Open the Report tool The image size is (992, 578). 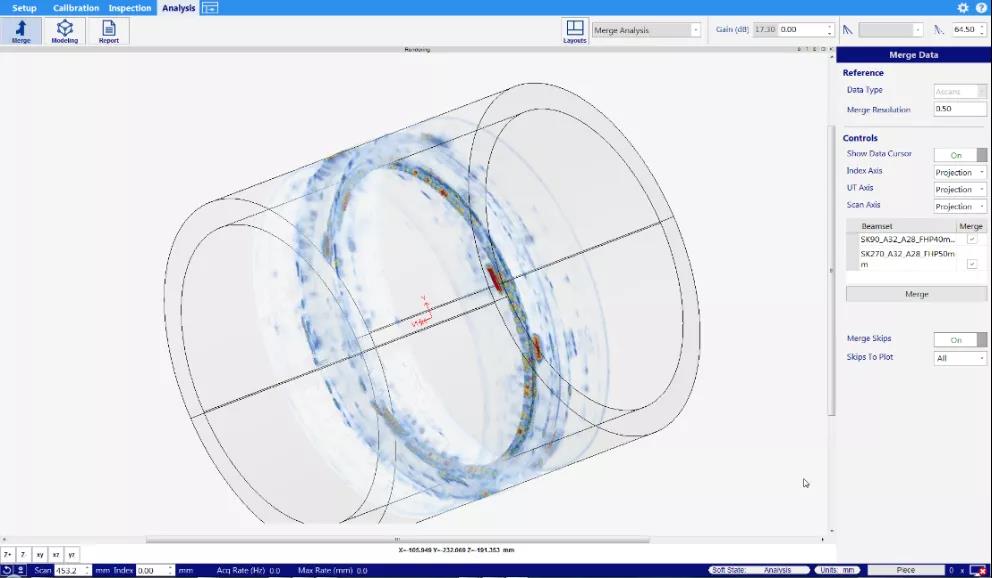click(109, 31)
